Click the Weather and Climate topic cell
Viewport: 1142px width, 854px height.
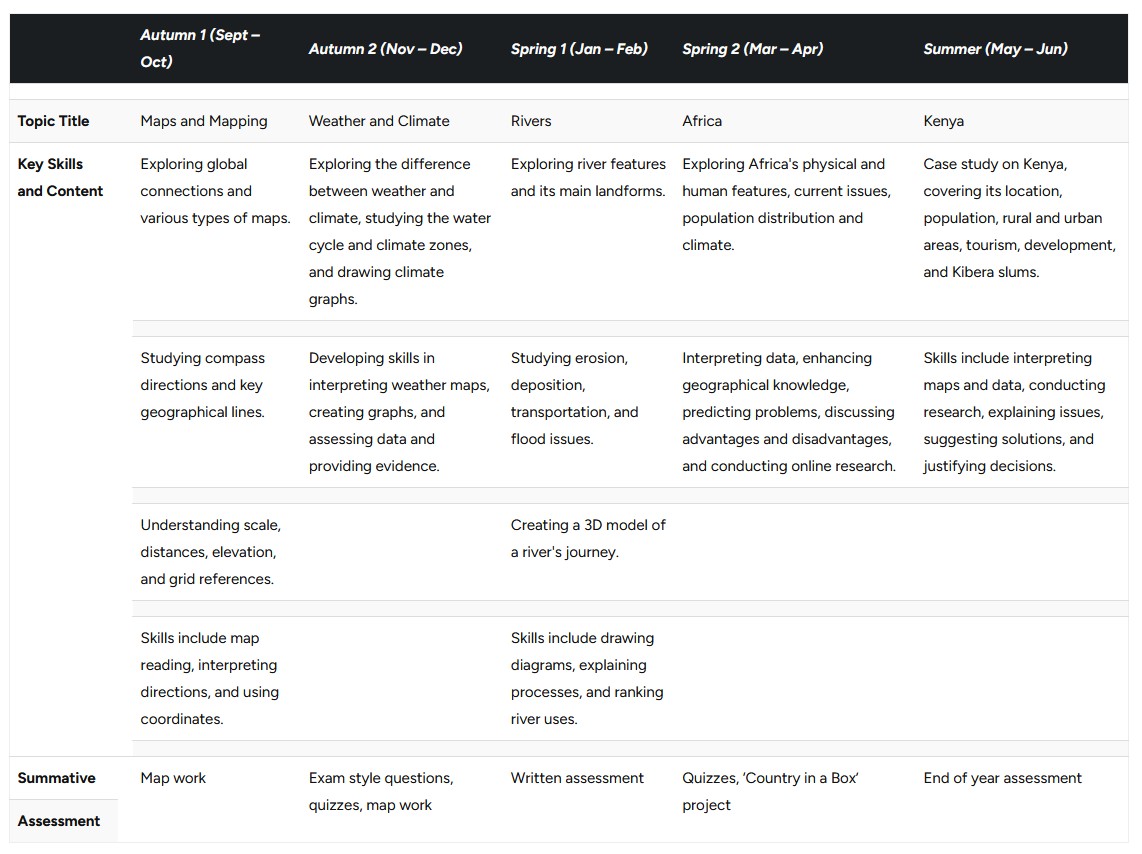click(379, 121)
